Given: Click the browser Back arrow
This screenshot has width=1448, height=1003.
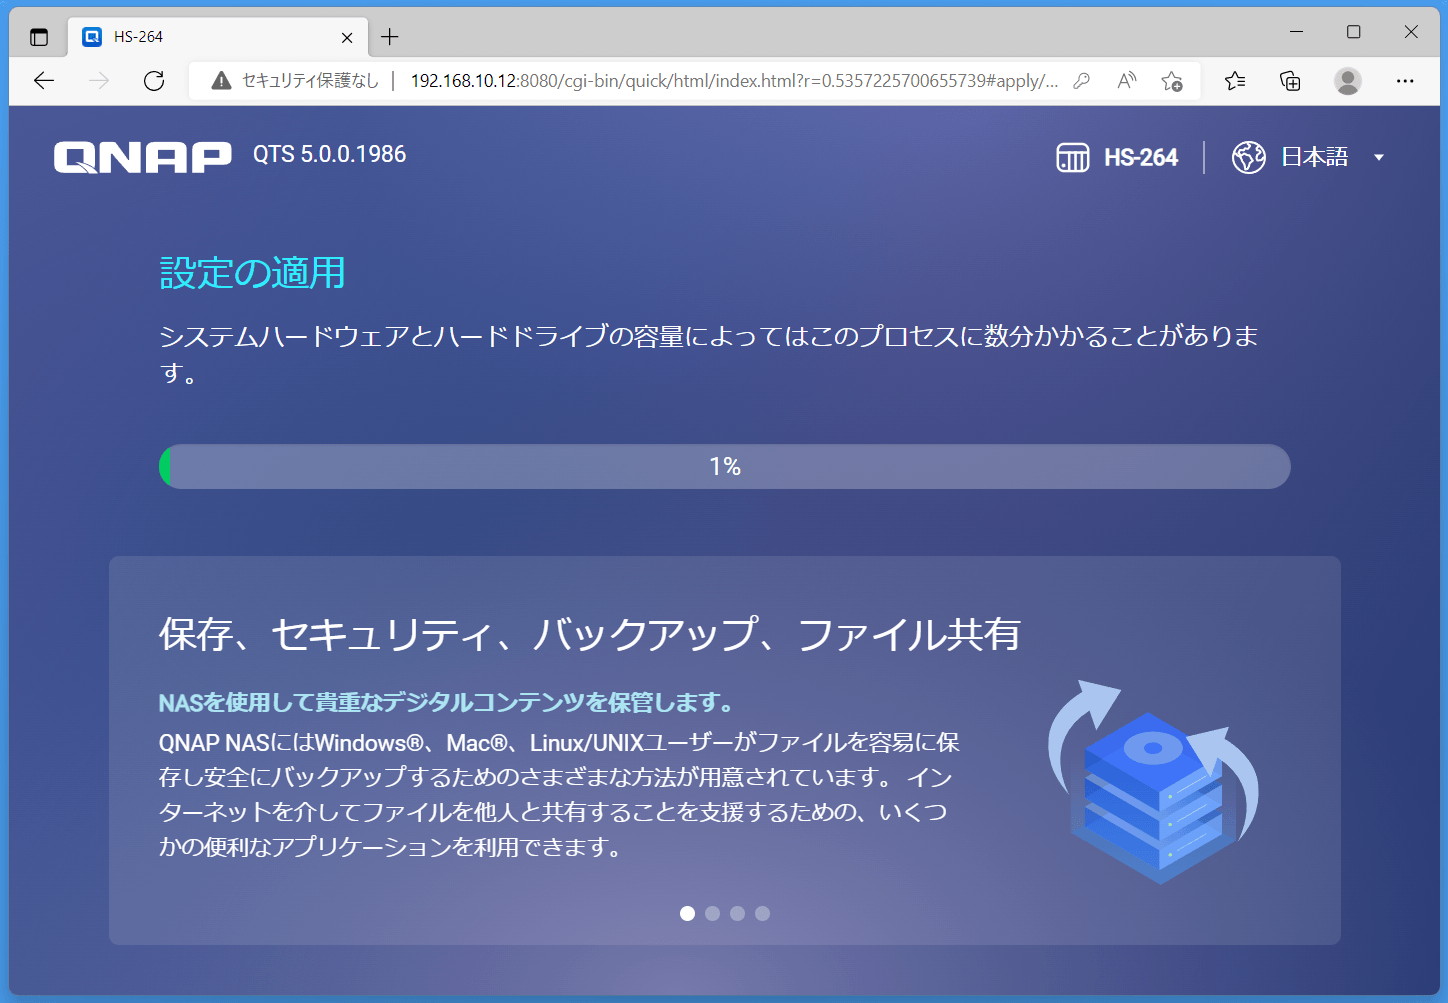Looking at the screenshot, I should (44, 81).
